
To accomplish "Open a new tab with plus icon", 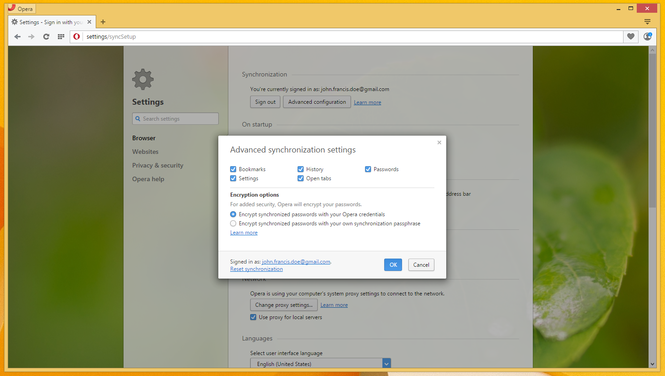I will (103, 22).
